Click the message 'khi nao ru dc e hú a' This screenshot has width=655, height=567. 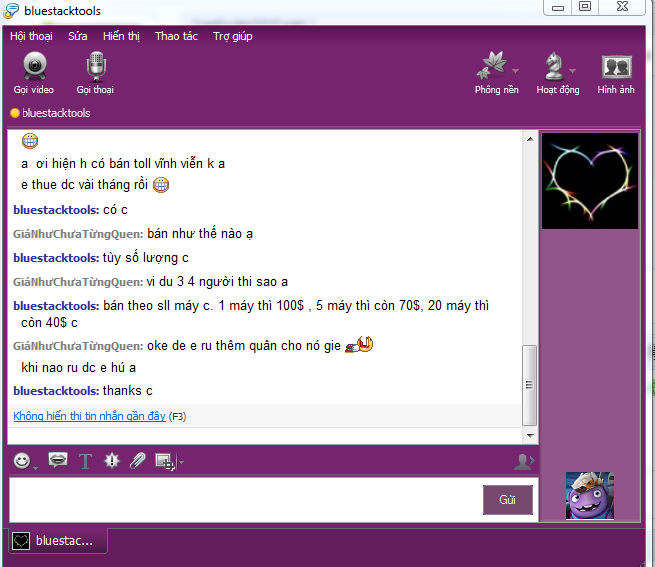click(x=79, y=368)
